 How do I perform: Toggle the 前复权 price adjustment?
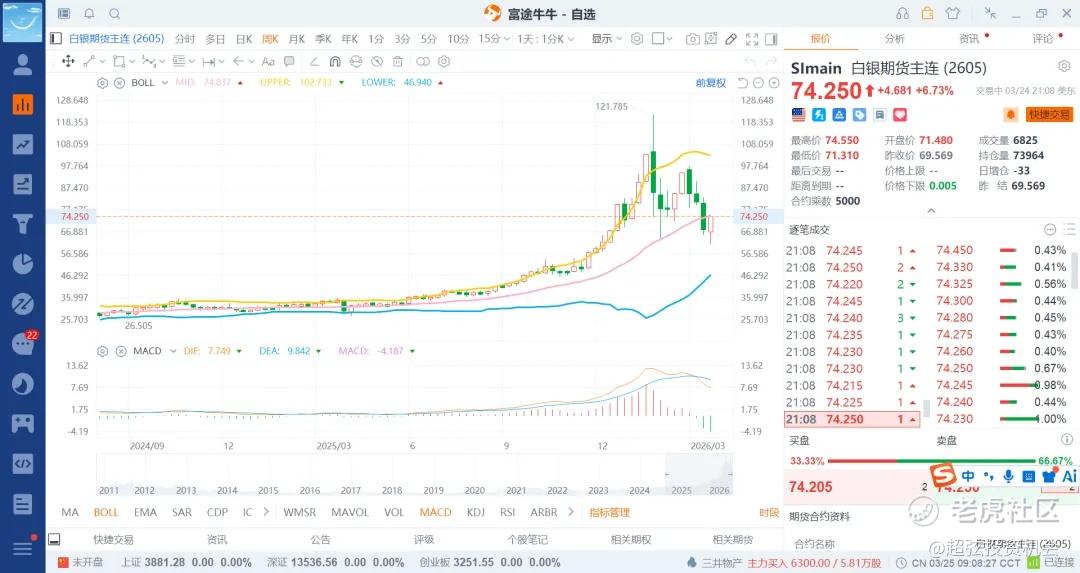tap(711, 83)
